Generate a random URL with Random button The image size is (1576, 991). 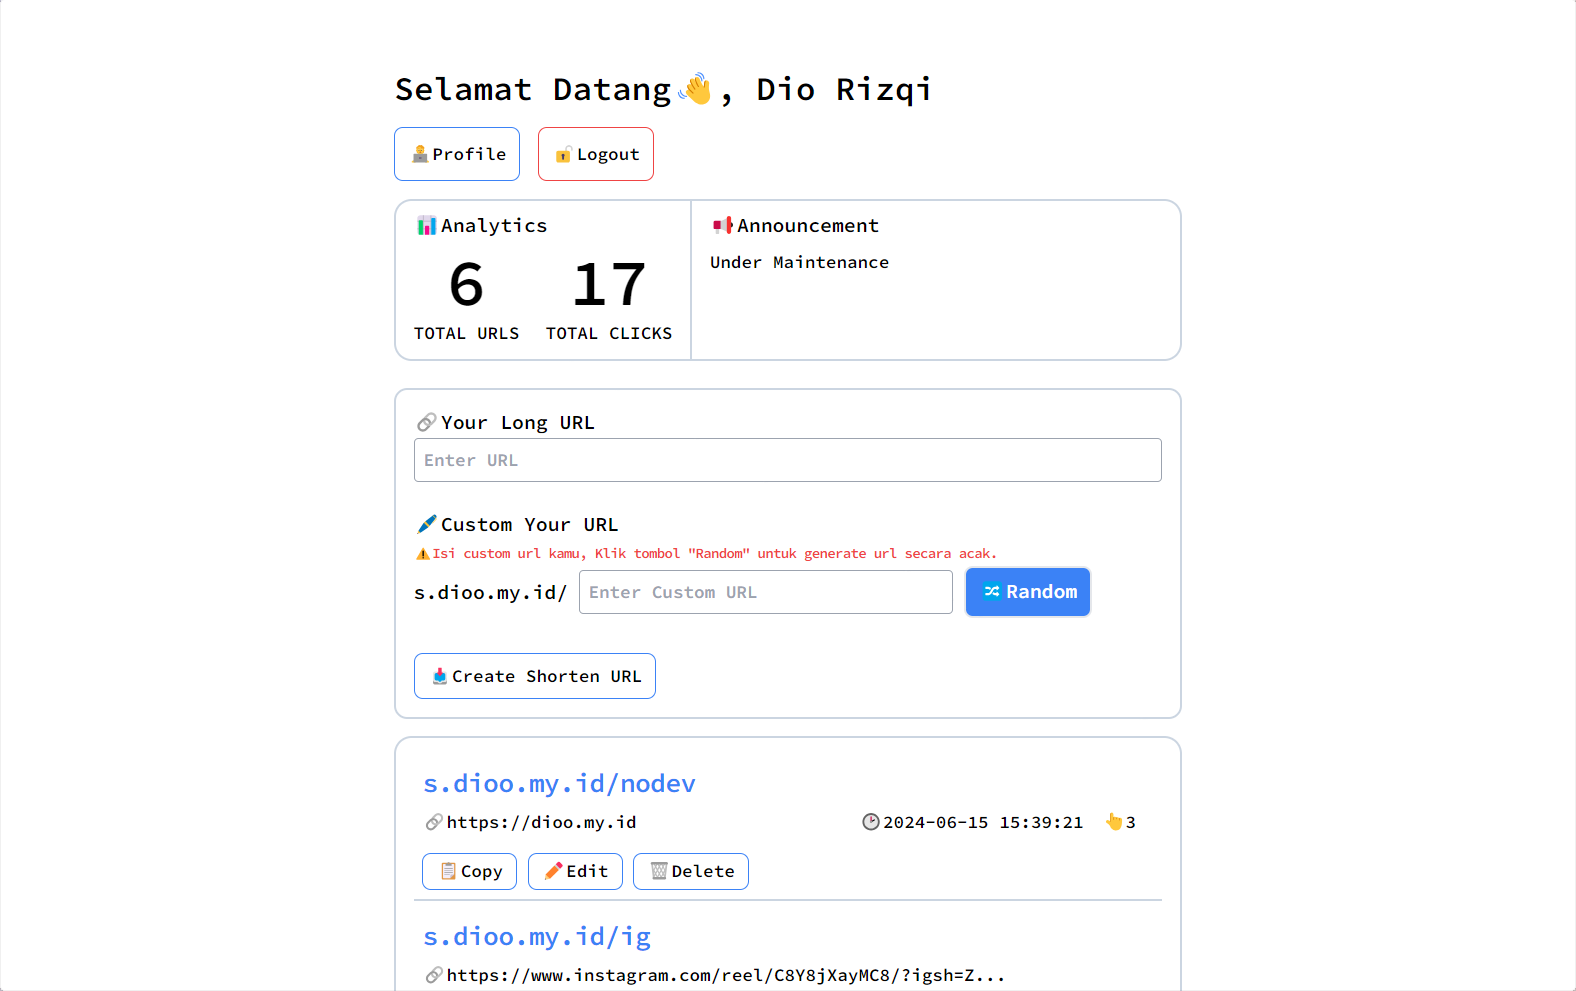click(1028, 592)
